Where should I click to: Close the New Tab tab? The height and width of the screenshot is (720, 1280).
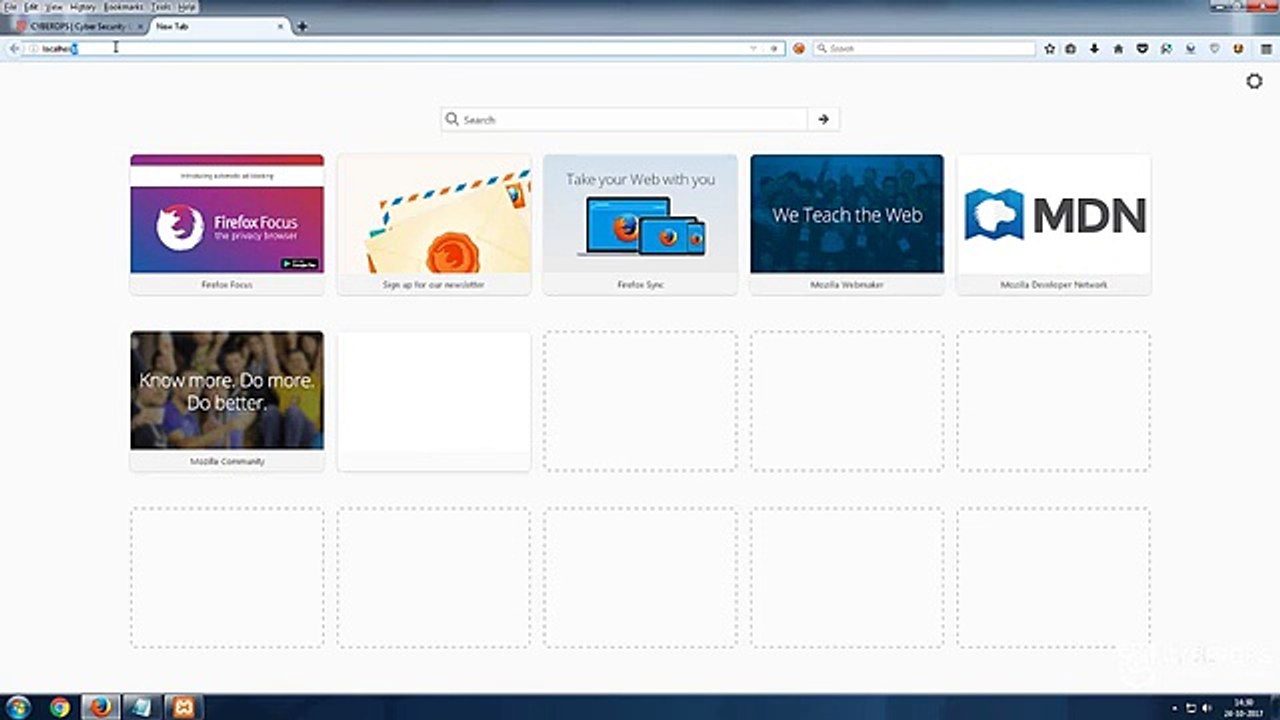tap(280, 26)
